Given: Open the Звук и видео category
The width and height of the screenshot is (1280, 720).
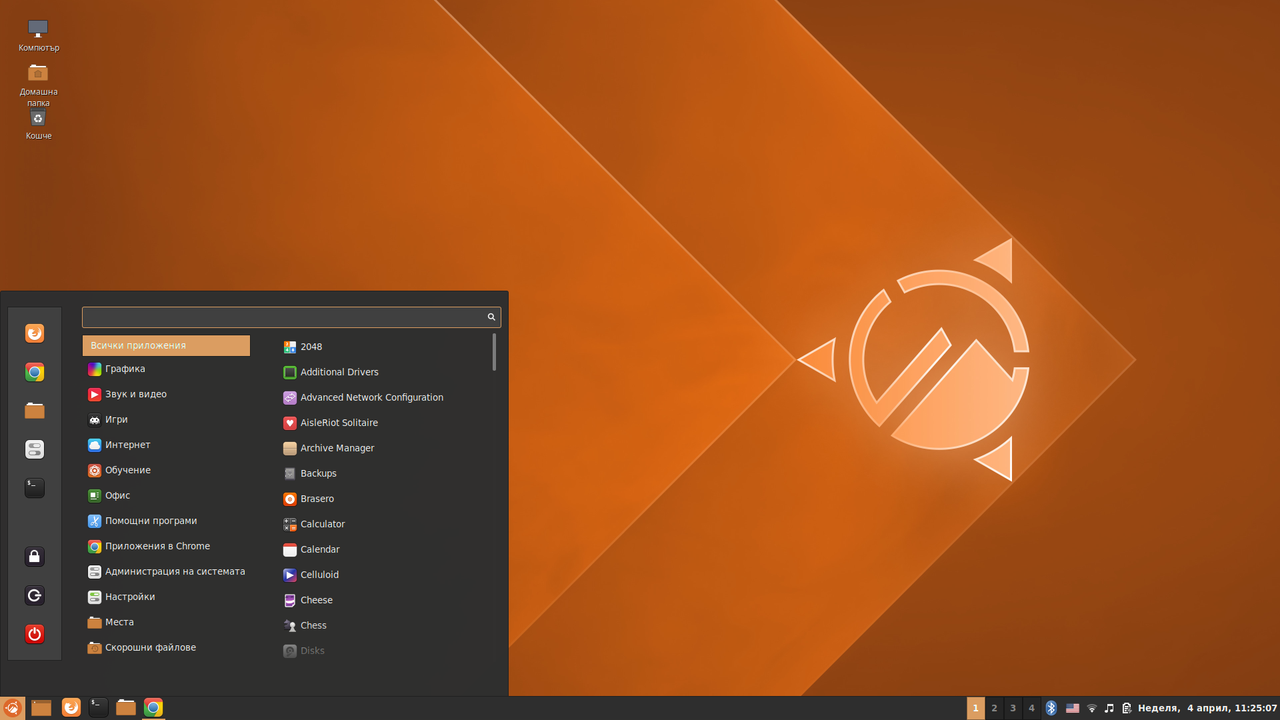Looking at the screenshot, I should click(x=166, y=394).
